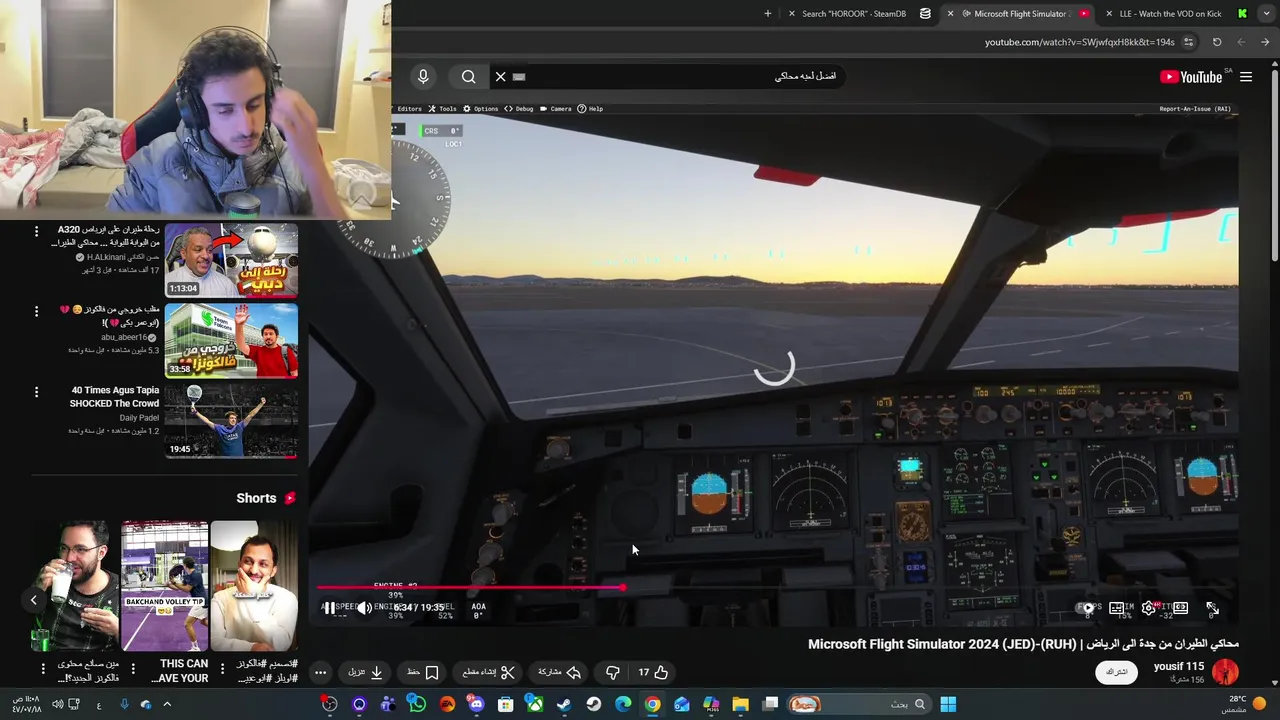Open WhatsApp from the taskbar
This screenshot has height=720, width=1280.
[x=417, y=705]
